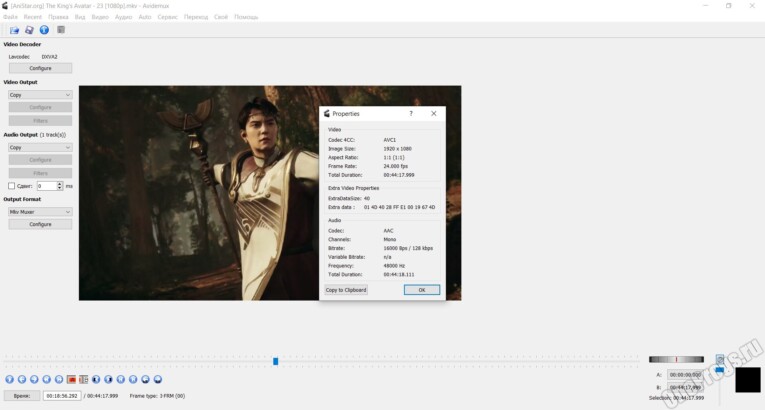Select the 1920 x 1080 image size text

pos(397,149)
